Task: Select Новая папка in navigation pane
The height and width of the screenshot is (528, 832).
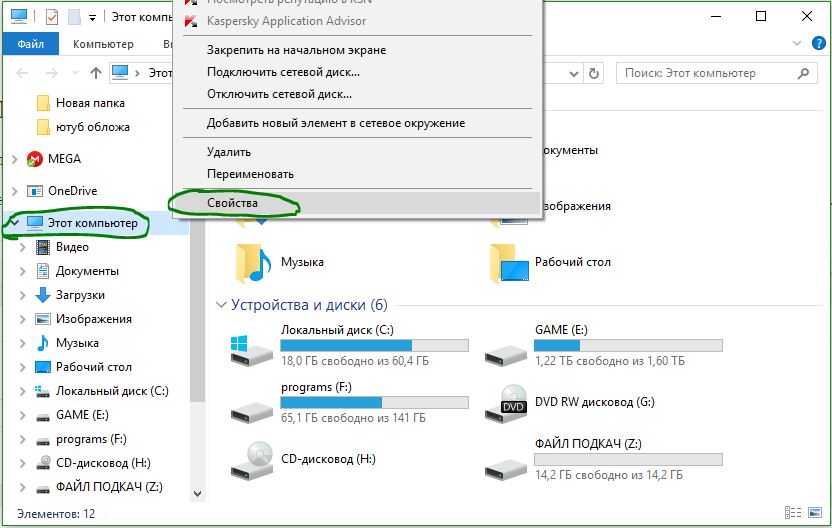Action: (x=90, y=103)
